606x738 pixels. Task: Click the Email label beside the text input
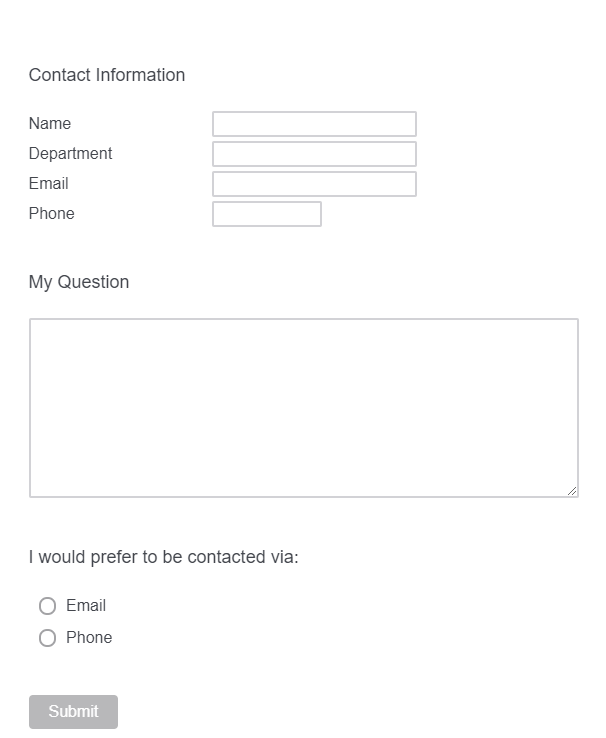pyautogui.click(x=49, y=184)
